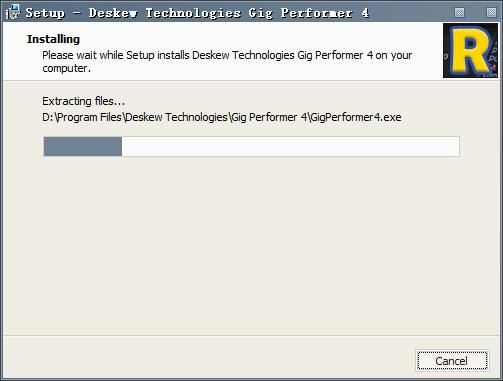Minimize the Setup installer window
The width and height of the screenshot is (503, 381).
(x=459, y=12)
